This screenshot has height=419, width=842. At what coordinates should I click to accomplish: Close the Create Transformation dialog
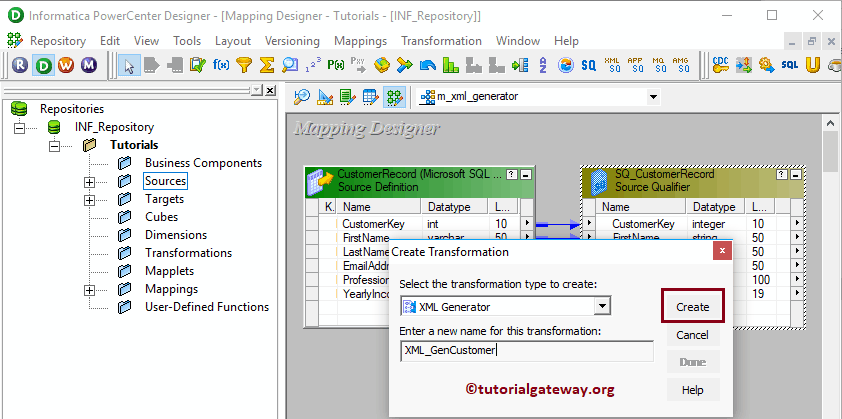coord(722,251)
